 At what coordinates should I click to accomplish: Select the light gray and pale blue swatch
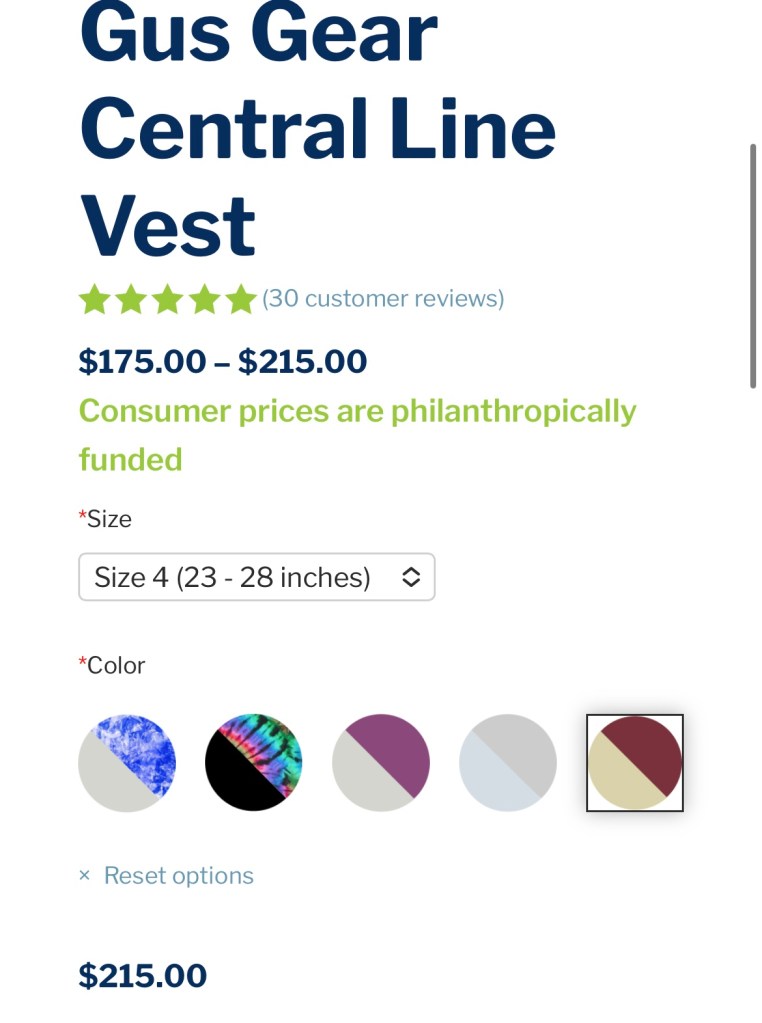click(508, 763)
